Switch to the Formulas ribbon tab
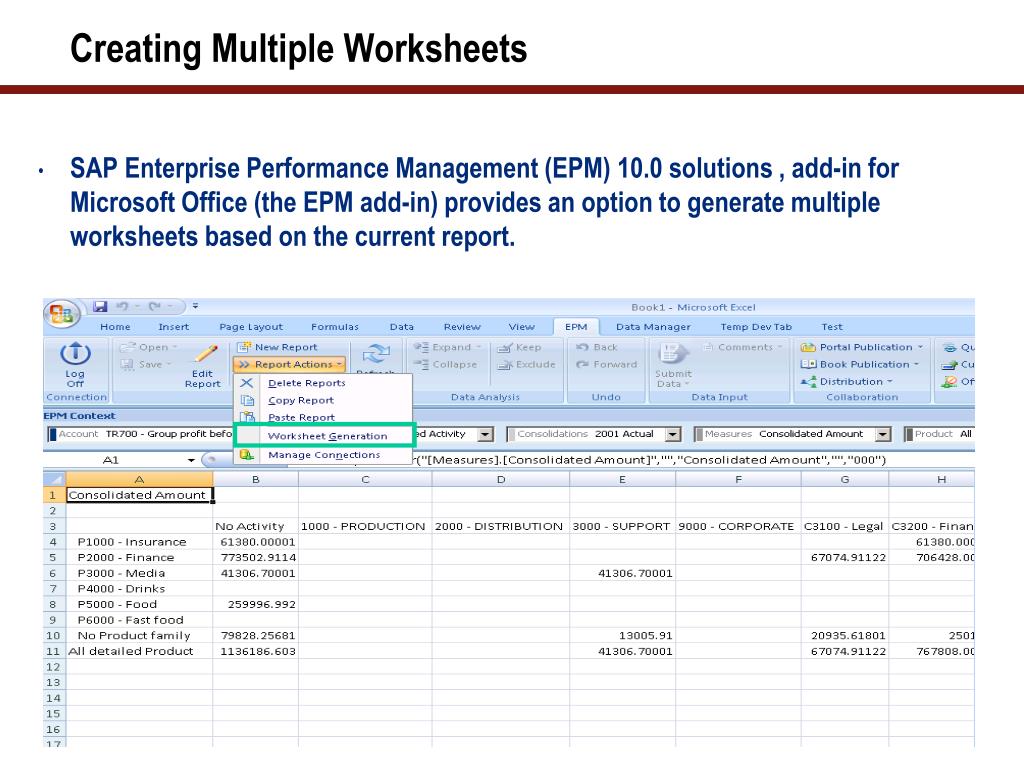 click(x=334, y=327)
